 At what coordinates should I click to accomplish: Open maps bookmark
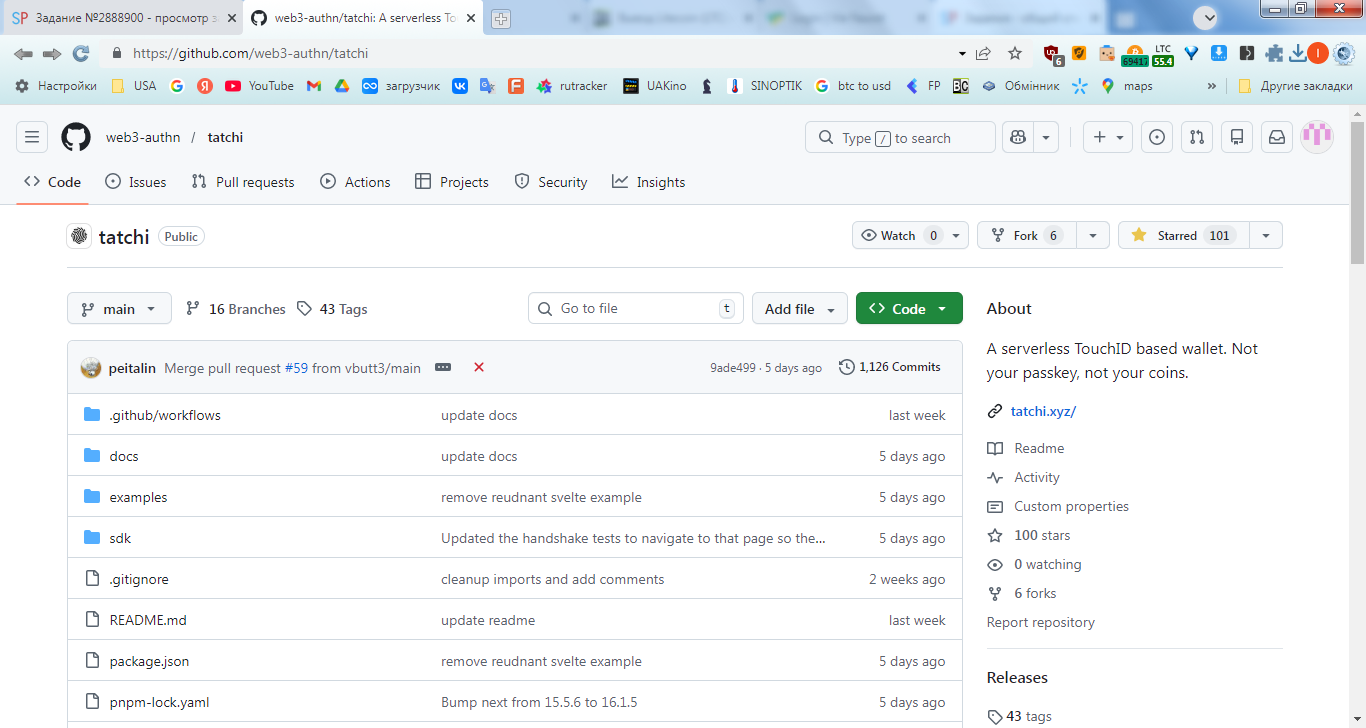click(x=1127, y=86)
